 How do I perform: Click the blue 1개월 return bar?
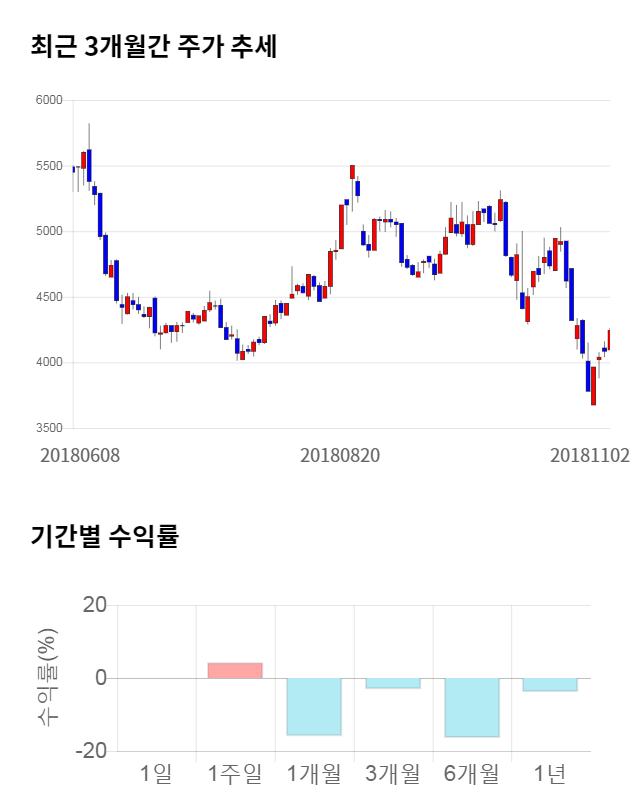pyautogui.click(x=314, y=706)
